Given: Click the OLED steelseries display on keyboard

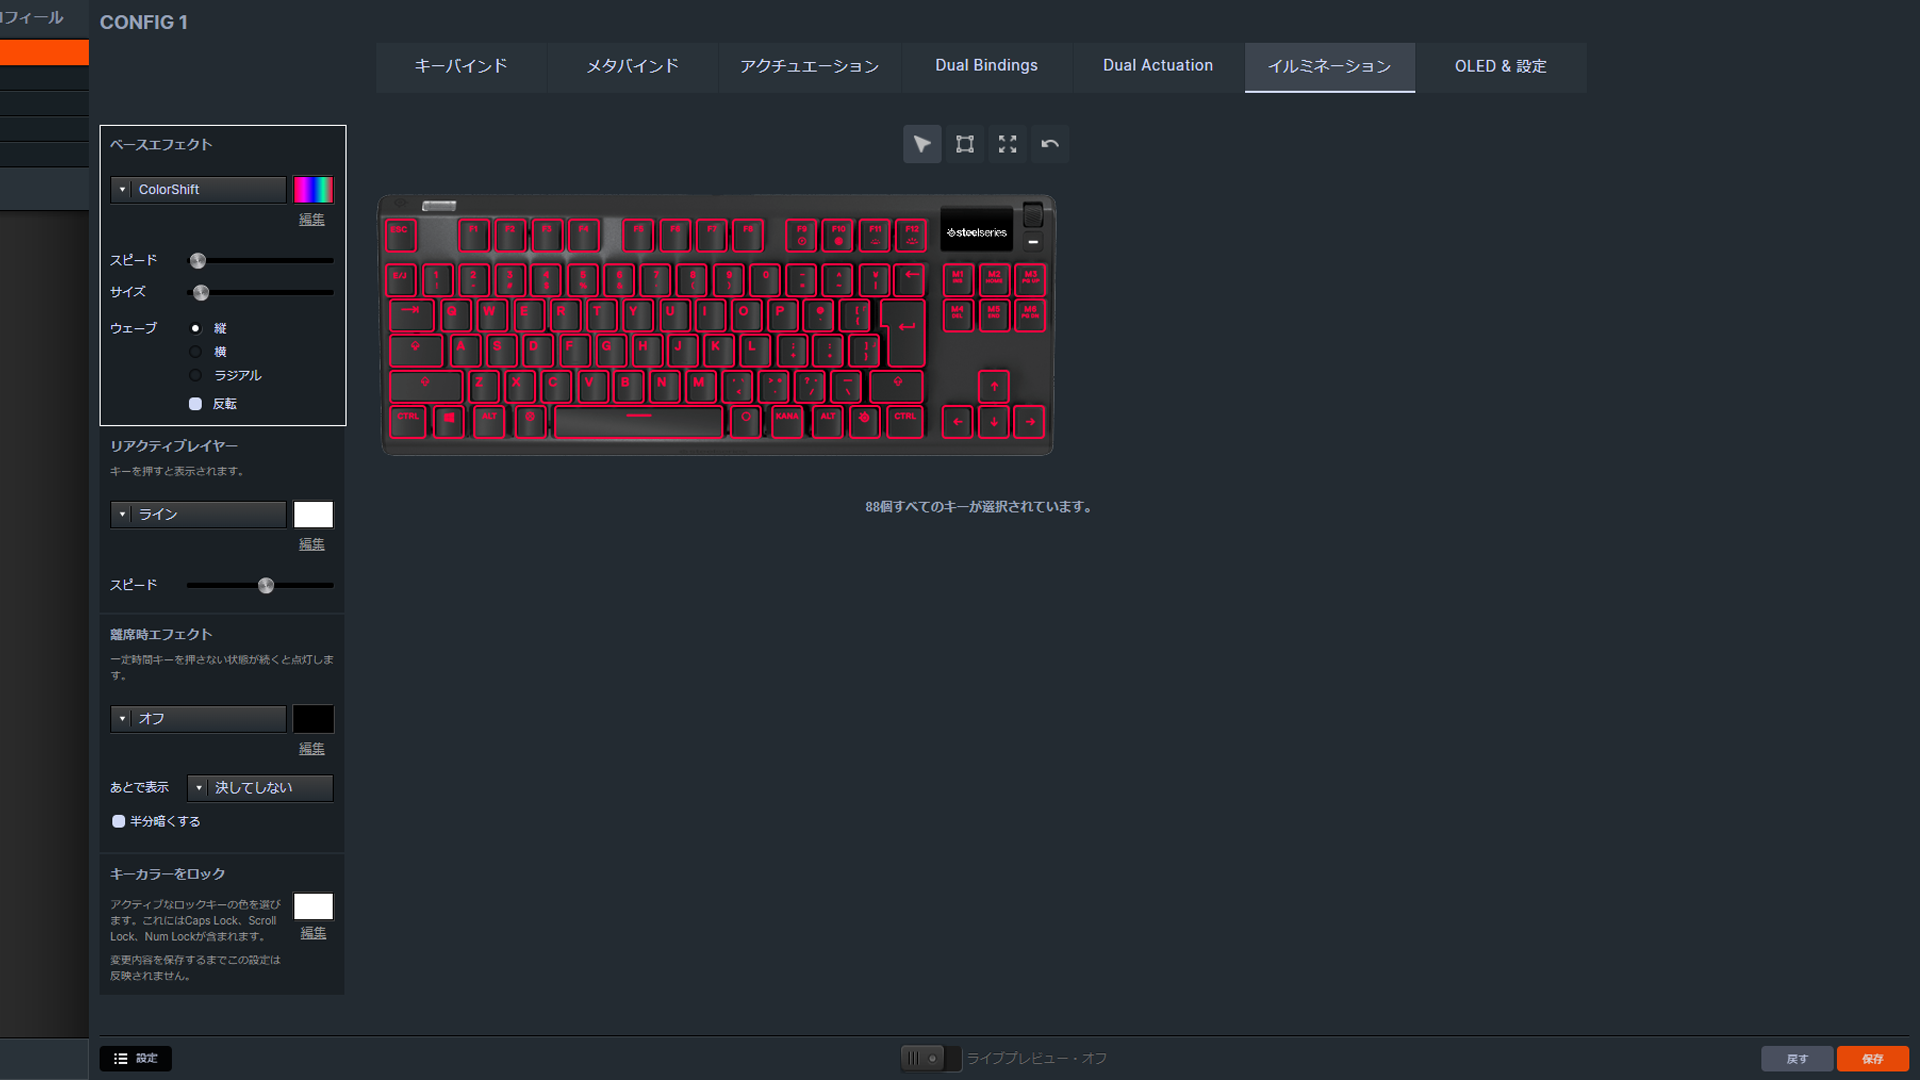Looking at the screenshot, I should (976, 232).
